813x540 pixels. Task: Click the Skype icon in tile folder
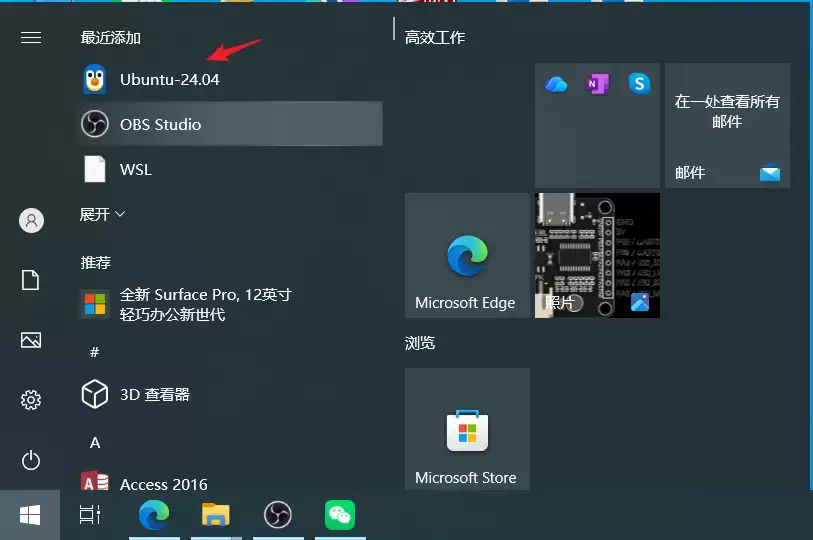(639, 85)
